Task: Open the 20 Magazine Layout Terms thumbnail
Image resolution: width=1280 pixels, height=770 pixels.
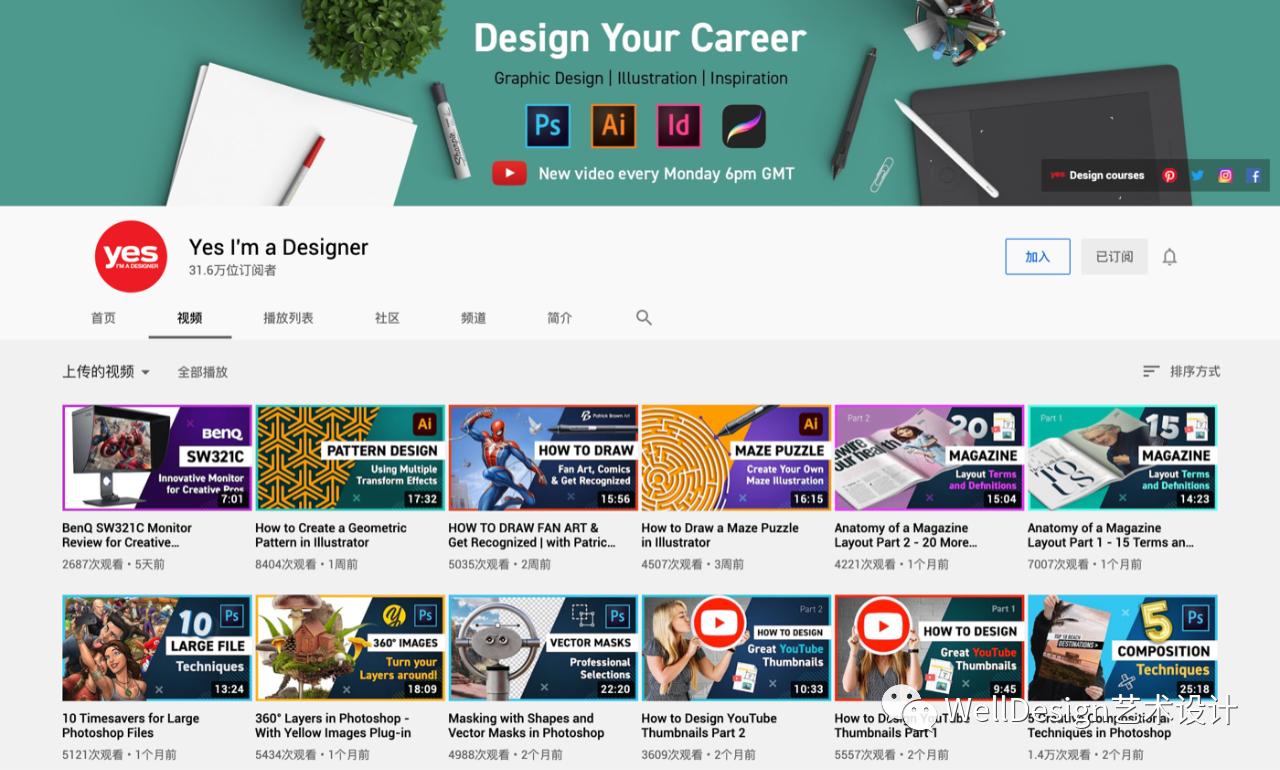Action: [x=929, y=458]
